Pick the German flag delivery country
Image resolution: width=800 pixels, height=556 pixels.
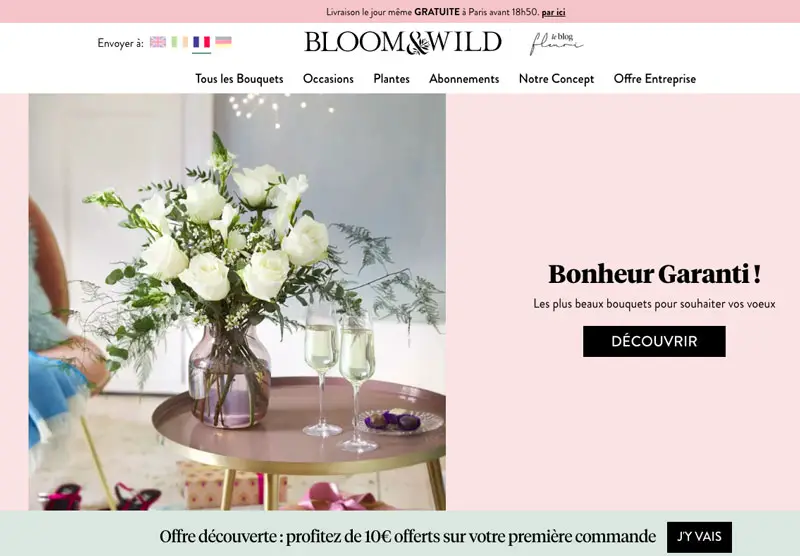click(x=223, y=42)
